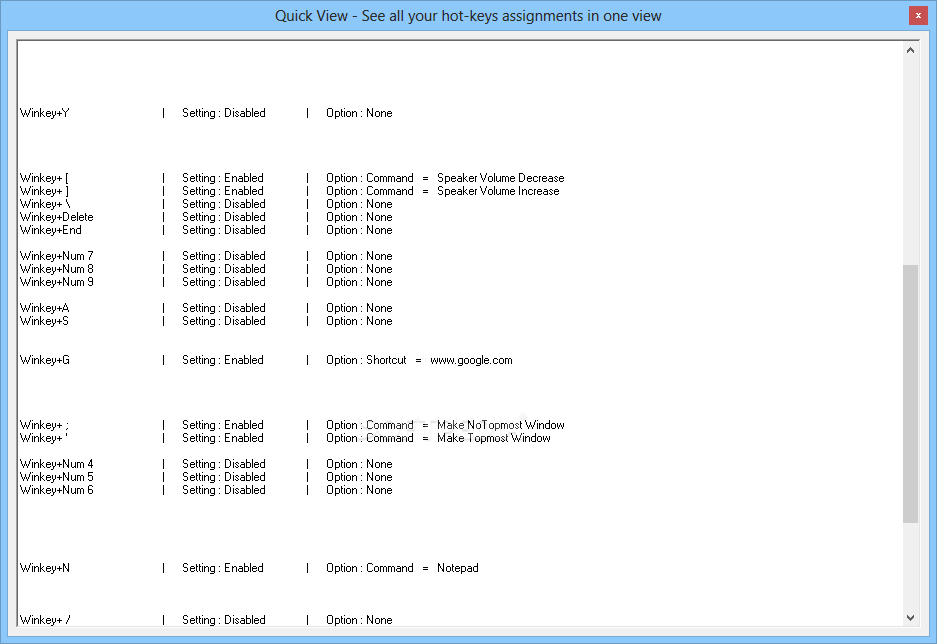The width and height of the screenshot is (937, 644).
Task: Click the Winkey+N hotkey entry
Action: (x=45, y=568)
